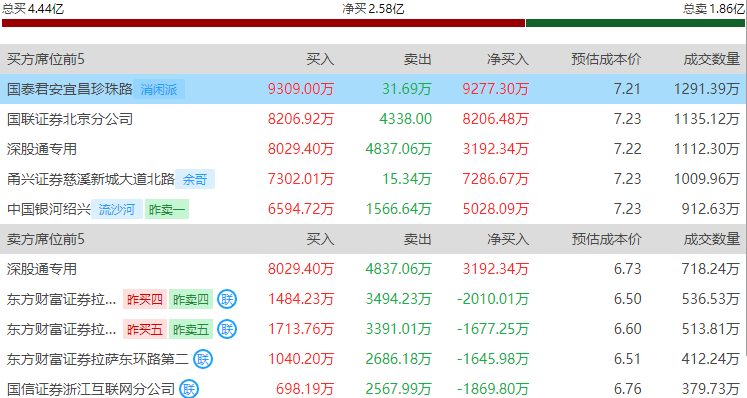Click the 买方席位前5 header
This screenshot has height=398, width=747.
tap(46, 59)
